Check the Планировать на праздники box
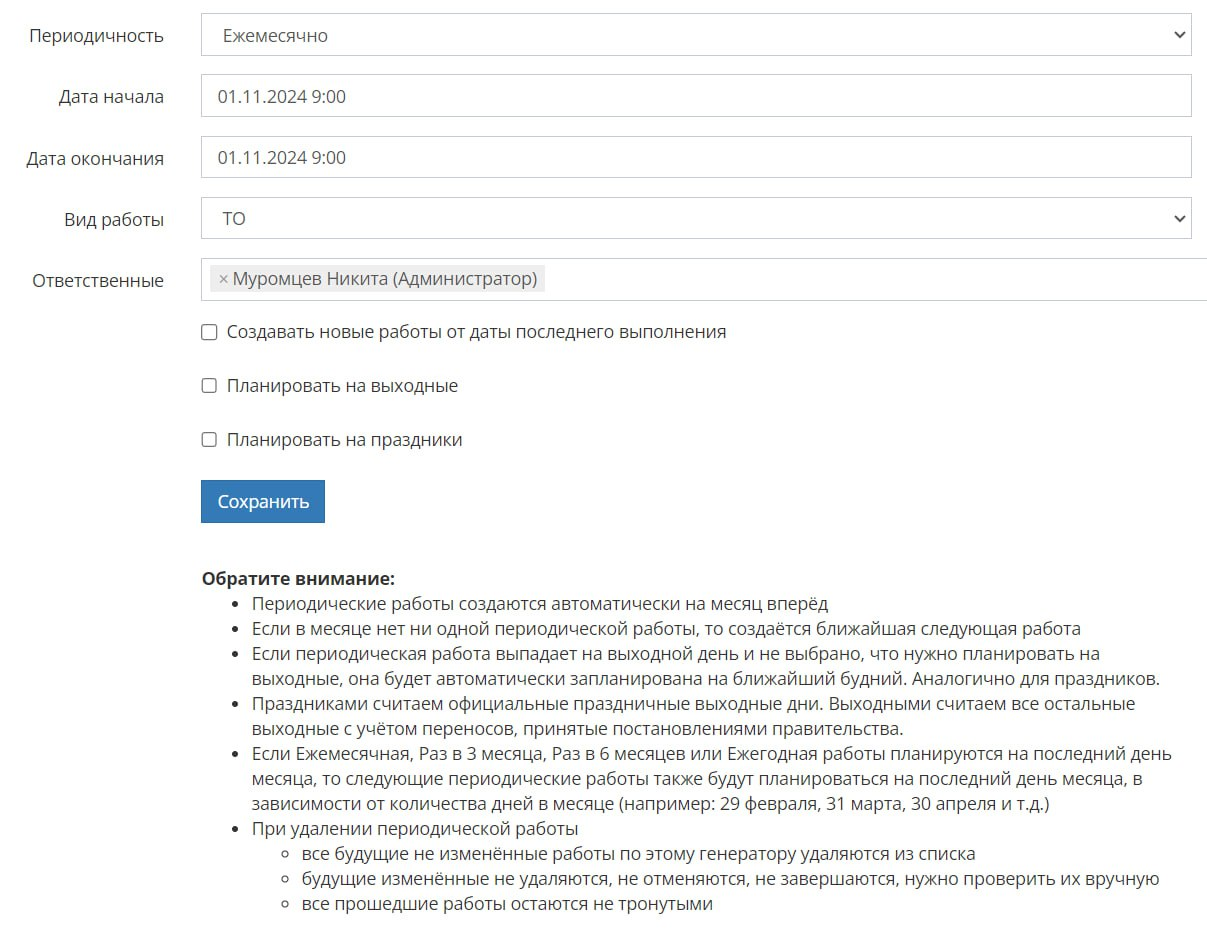Image resolution: width=1207 pixels, height=937 pixels. click(x=209, y=440)
